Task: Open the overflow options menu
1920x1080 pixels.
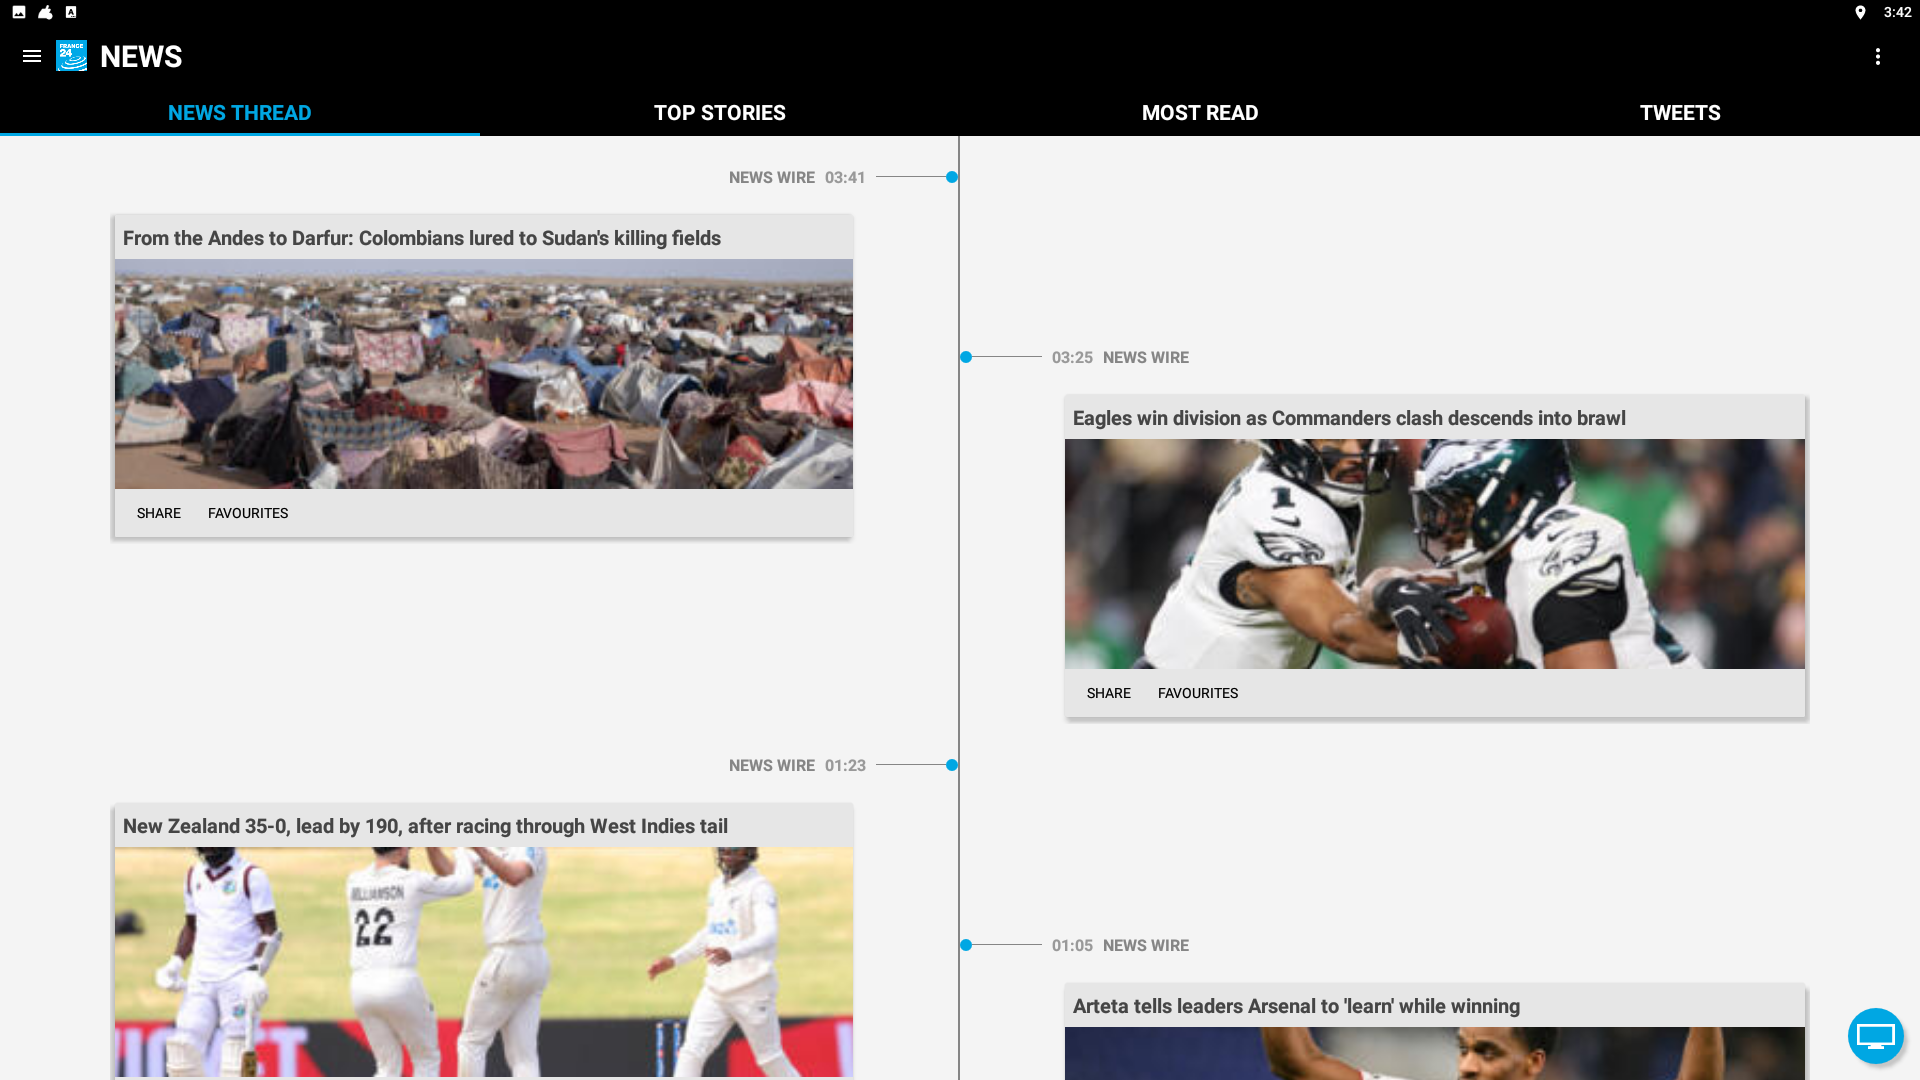Action: coord(1878,57)
